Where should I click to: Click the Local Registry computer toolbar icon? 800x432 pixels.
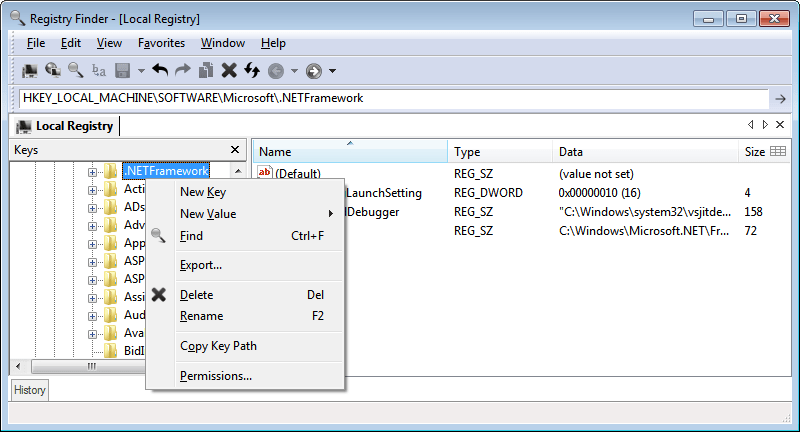(x=30, y=70)
